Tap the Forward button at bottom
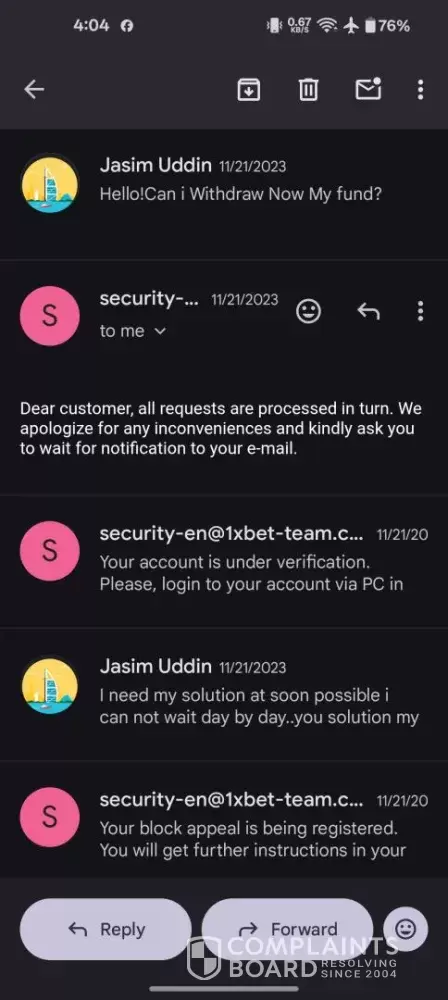Screen dimensions: 448x1000 coord(287,929)
